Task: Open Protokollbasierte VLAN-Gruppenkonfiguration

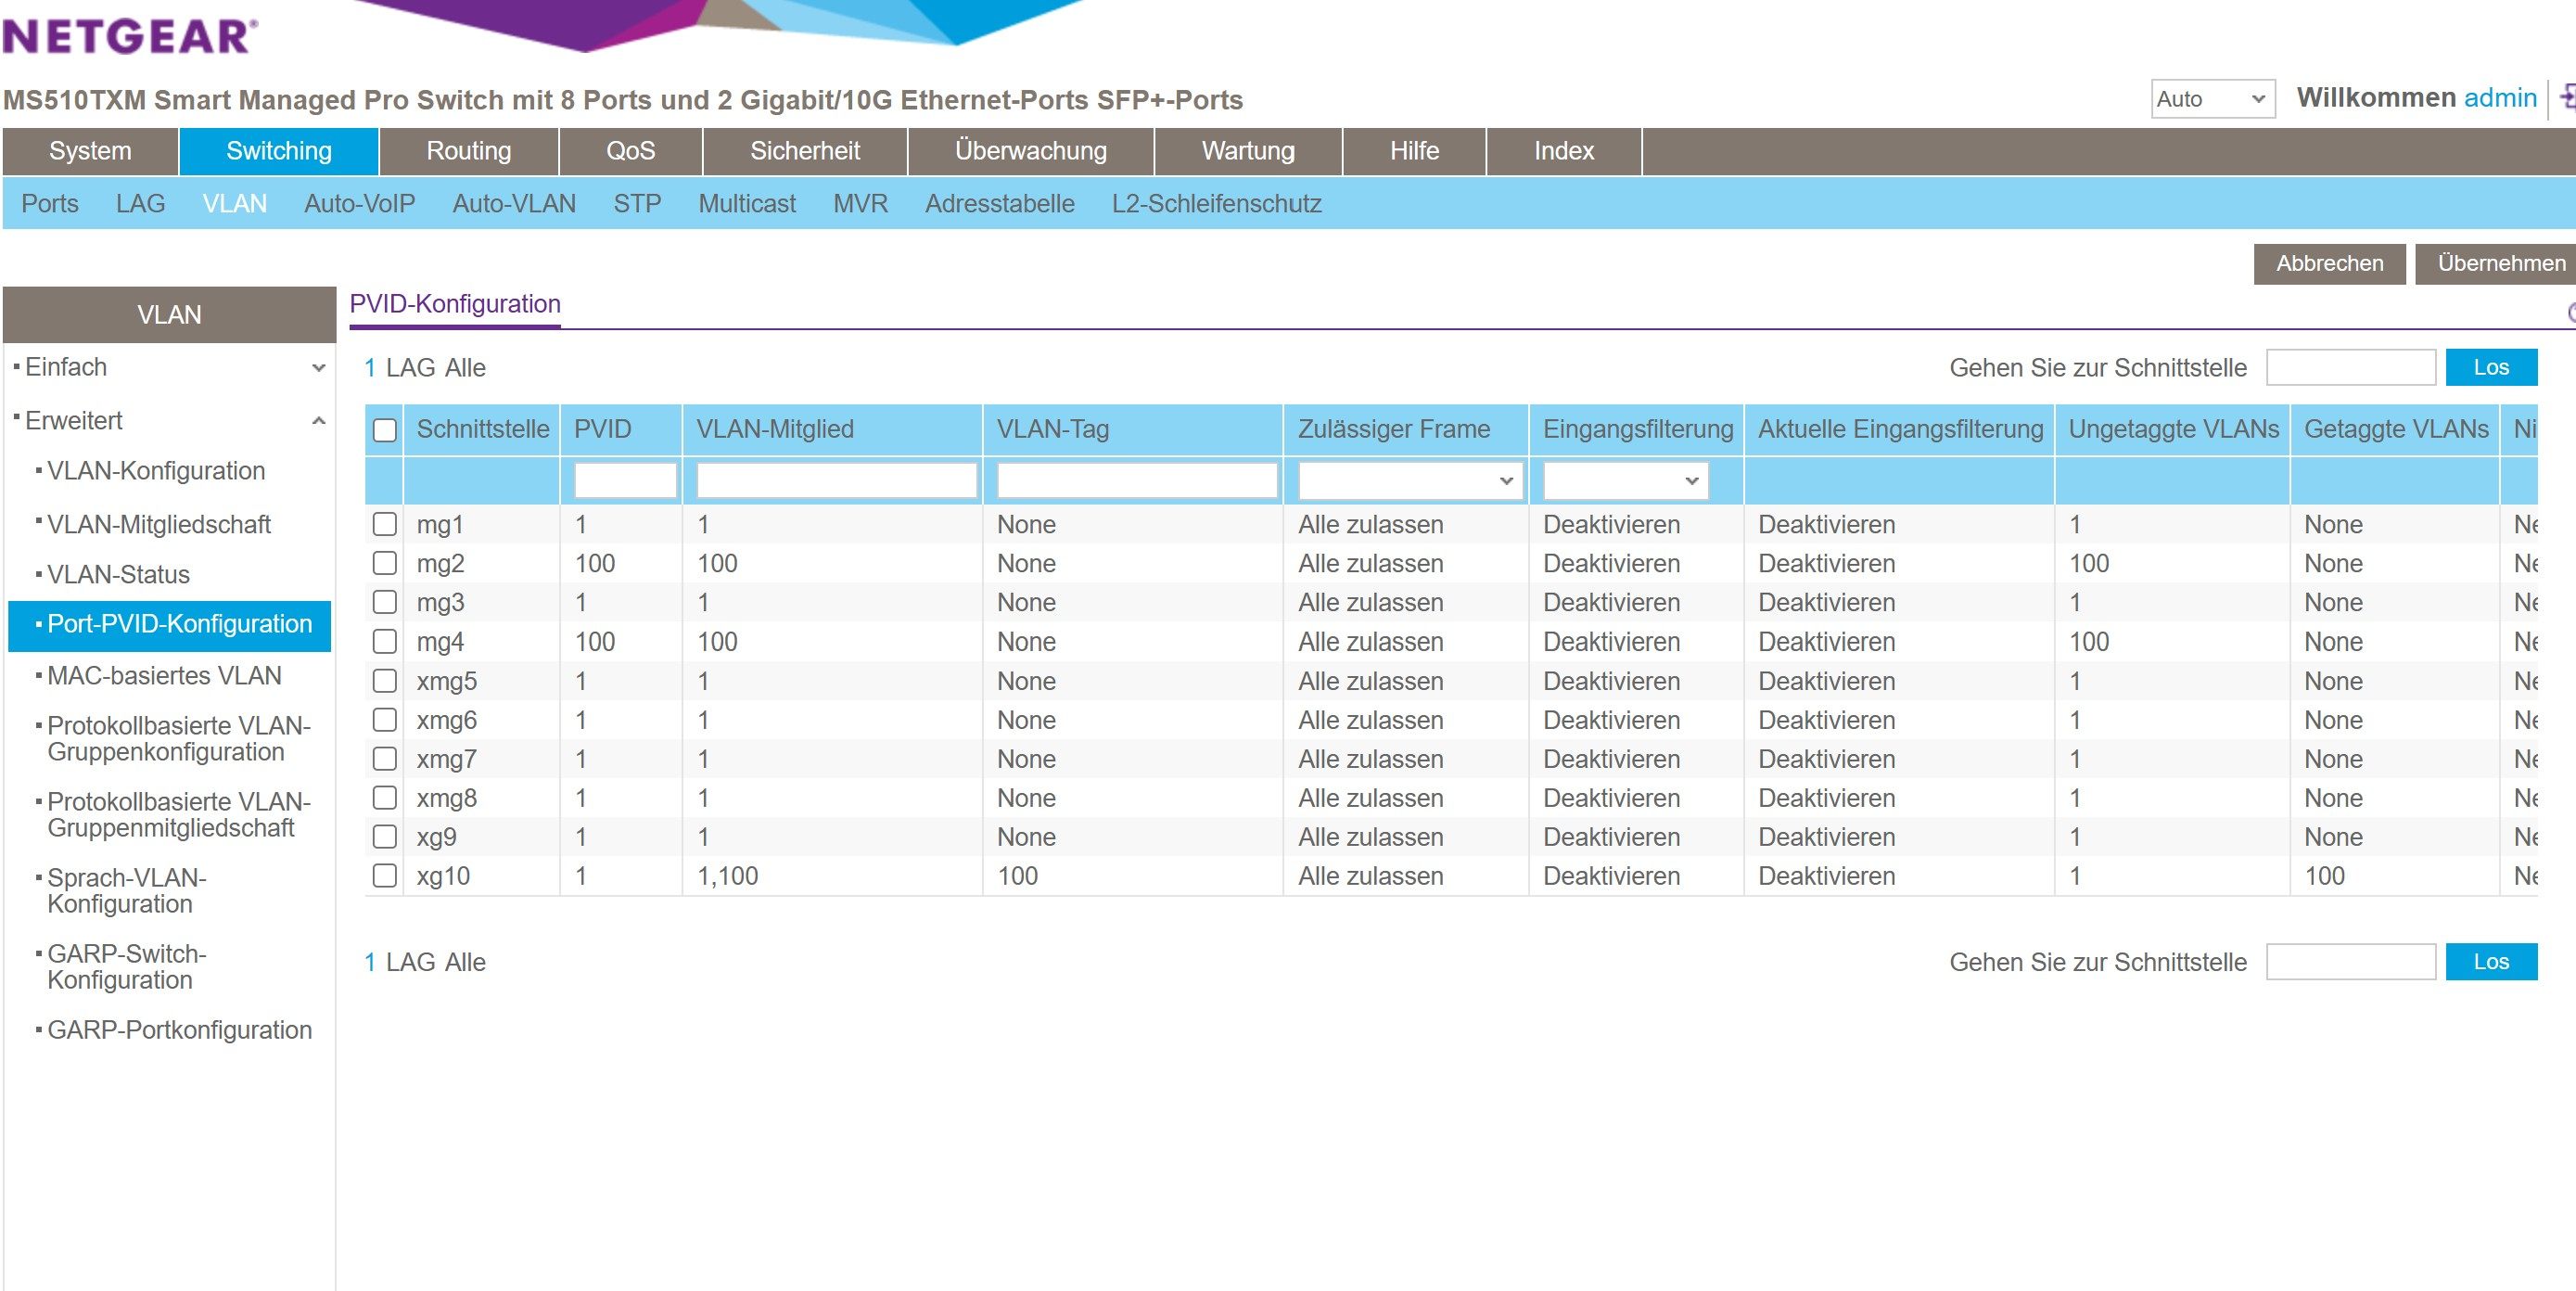Action: 178,739
